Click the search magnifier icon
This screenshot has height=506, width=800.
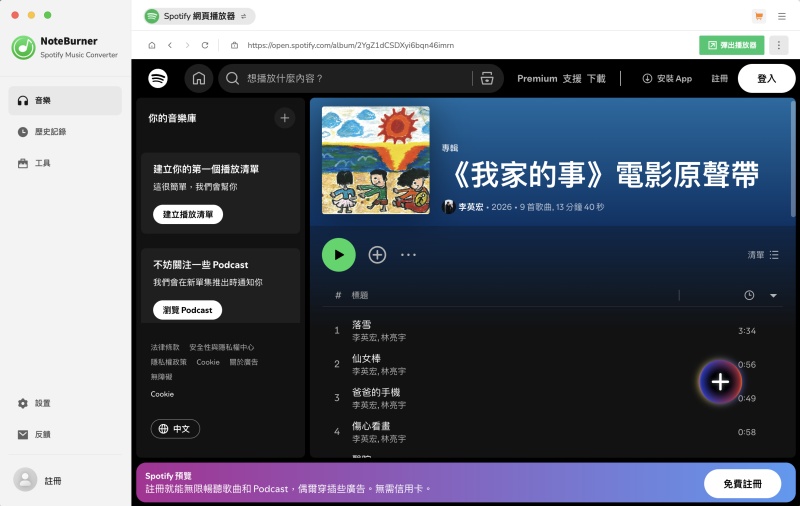coord(233,79)
